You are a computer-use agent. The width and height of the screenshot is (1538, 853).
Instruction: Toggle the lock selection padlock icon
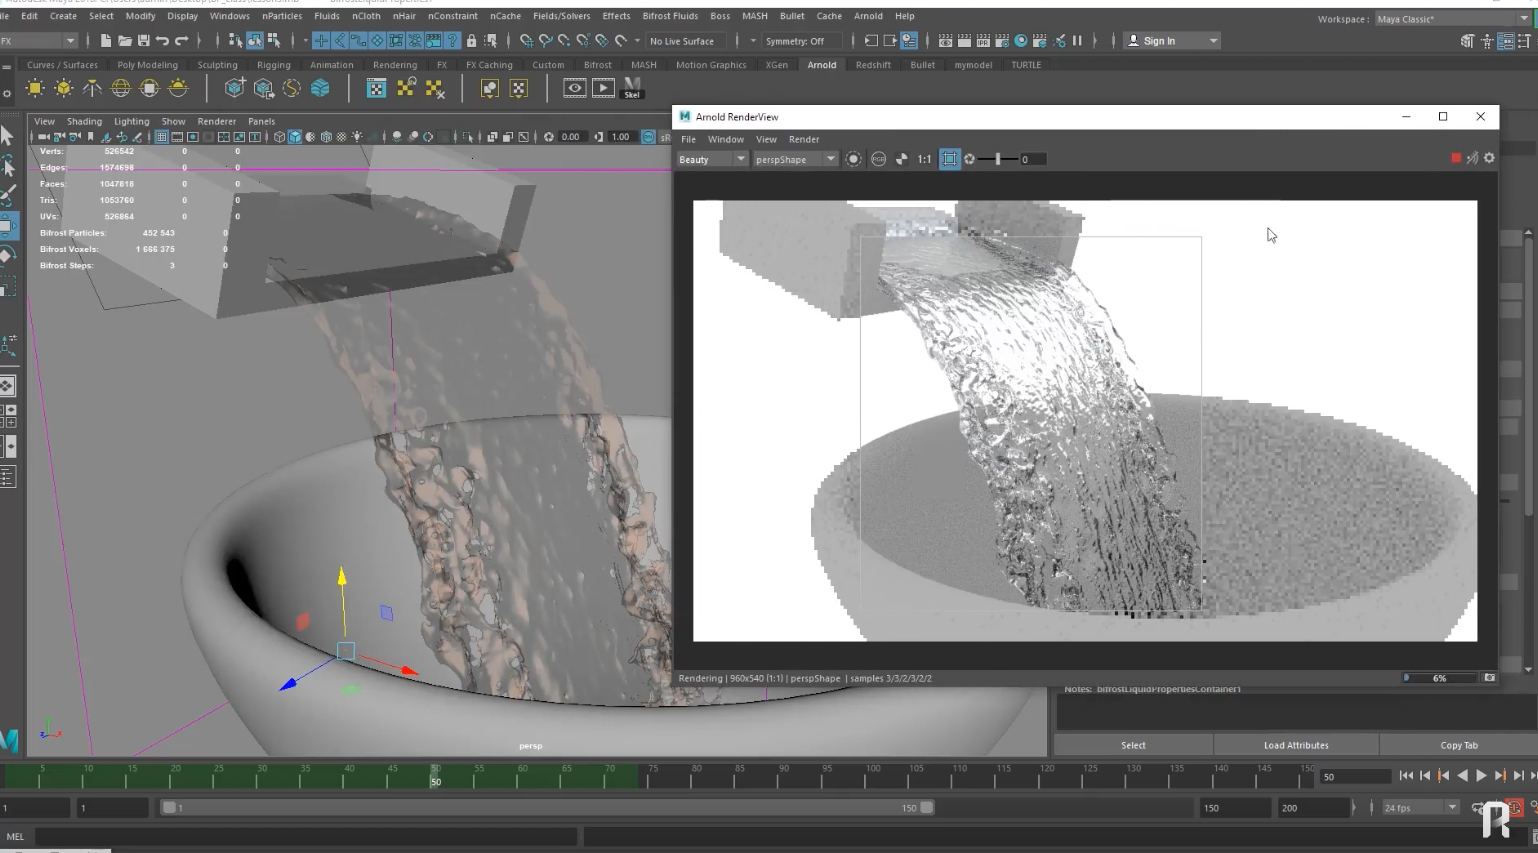pos(471,41)
